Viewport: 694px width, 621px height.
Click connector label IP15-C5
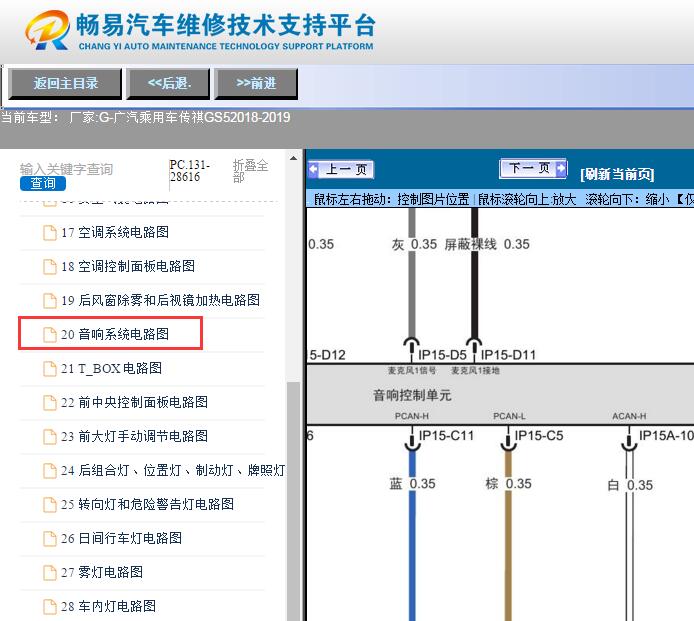pyautogui.click(x=539, y=436)
